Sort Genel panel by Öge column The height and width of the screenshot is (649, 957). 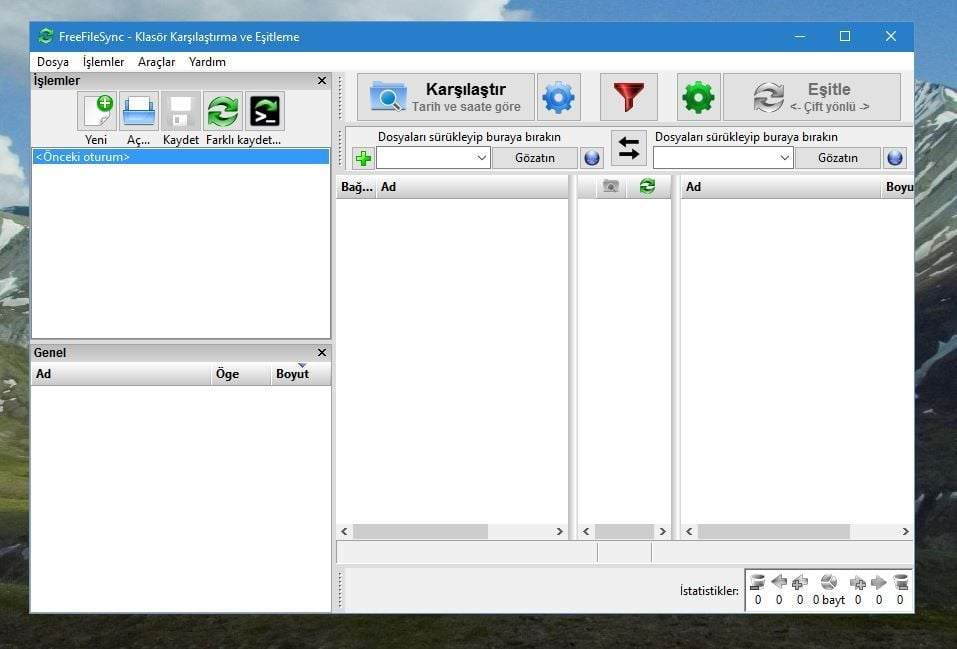tap(240, 374)
